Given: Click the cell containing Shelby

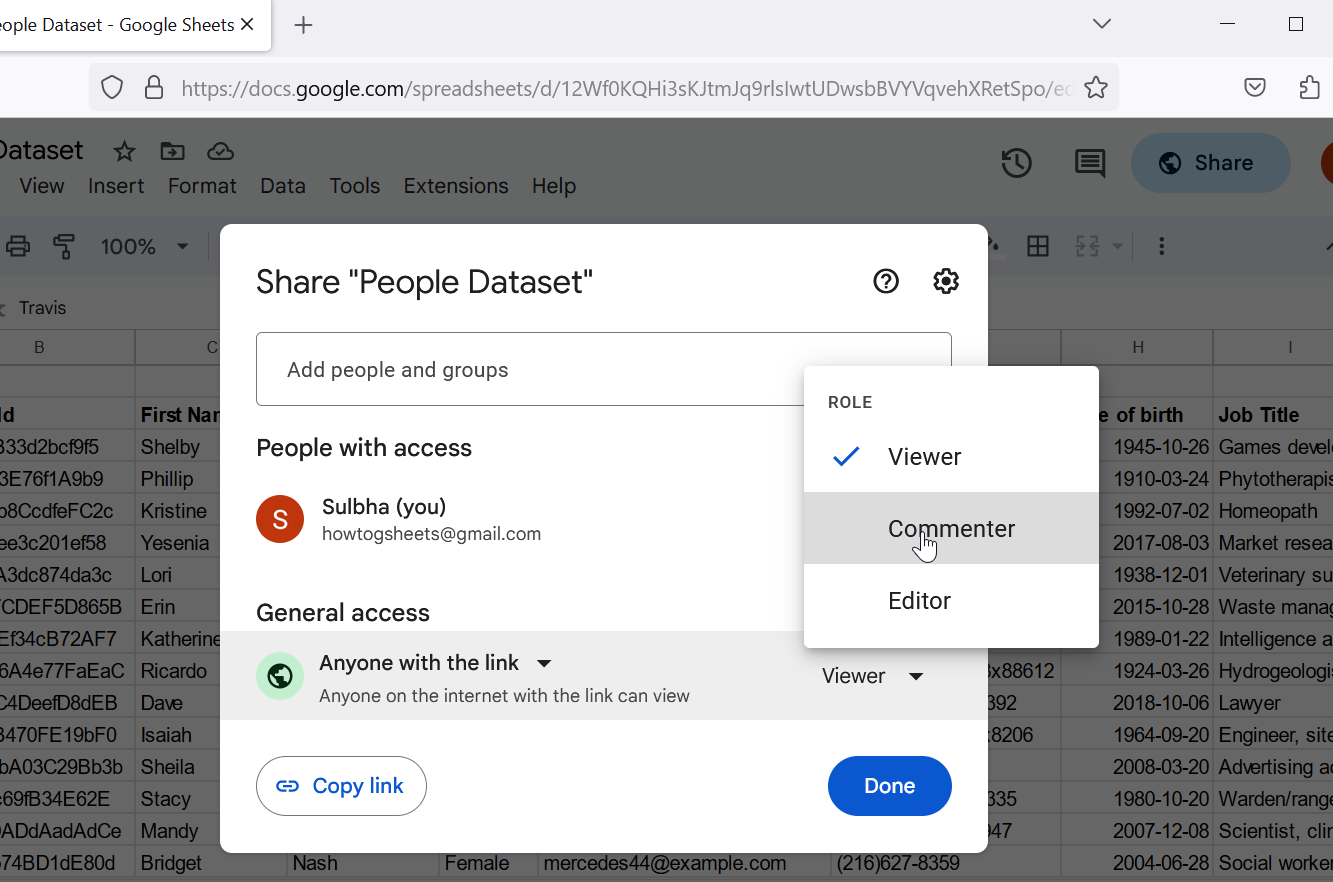Looking at the screenshot, I should click(178, 447).
